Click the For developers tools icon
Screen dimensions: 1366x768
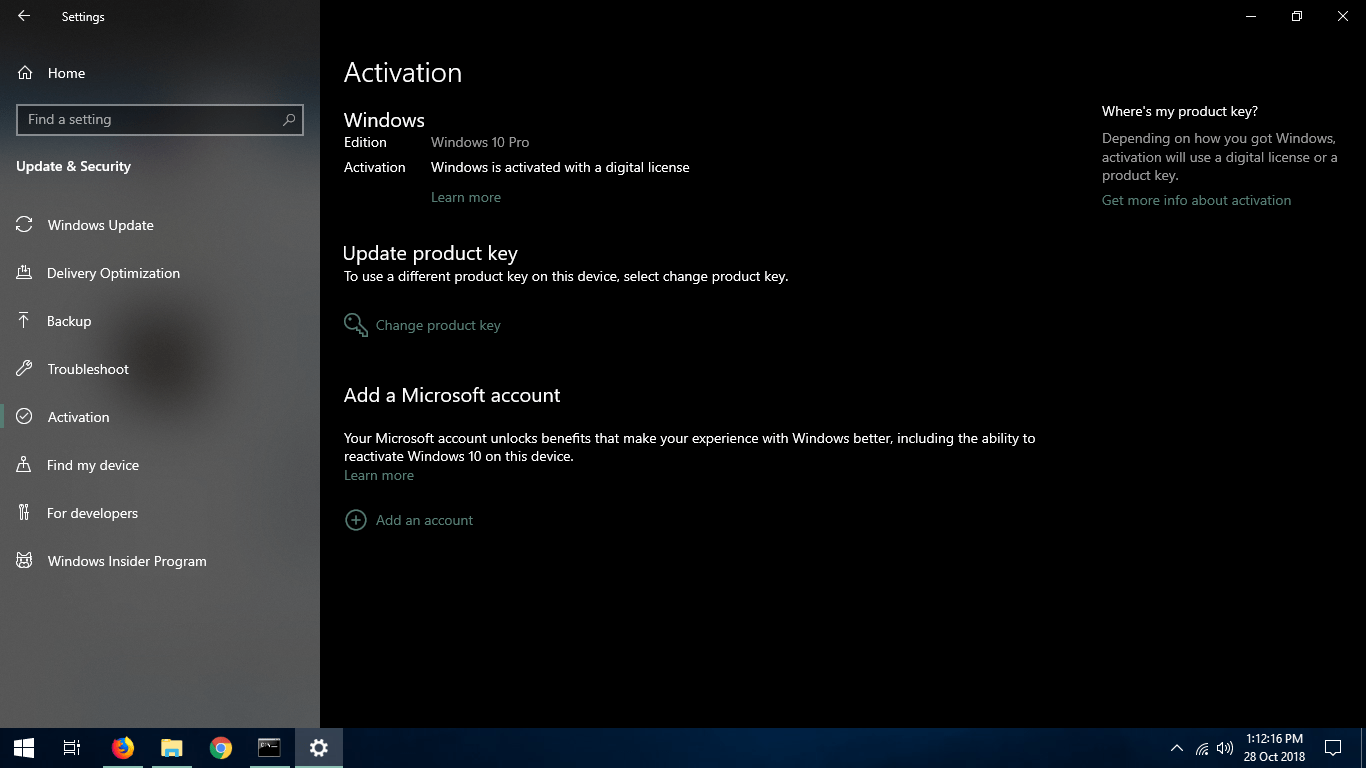[25, 513]
